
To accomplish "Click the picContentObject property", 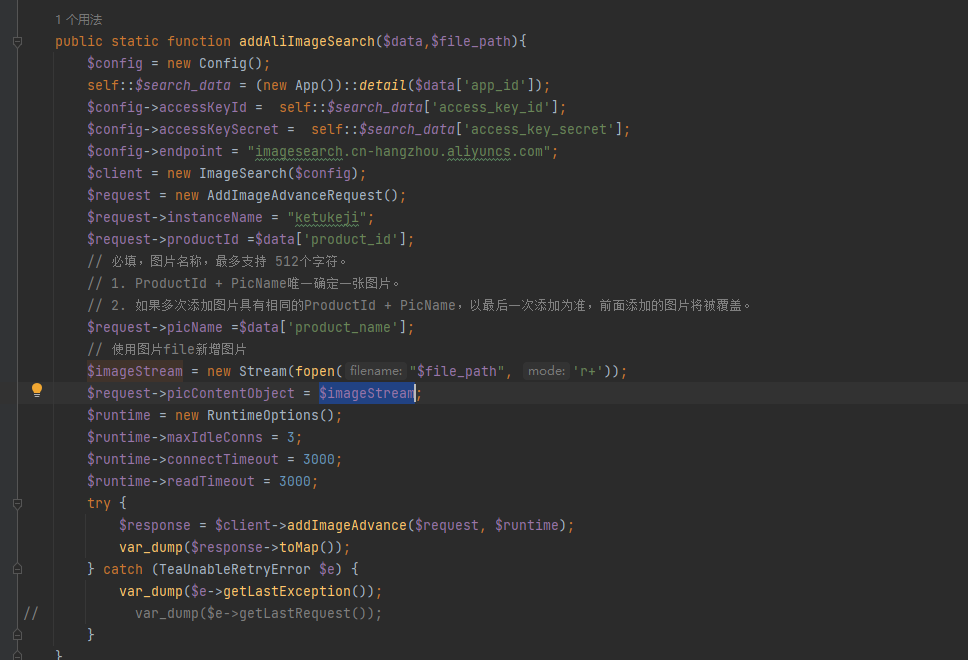I will pyautogui.click(x=231, y=393).
